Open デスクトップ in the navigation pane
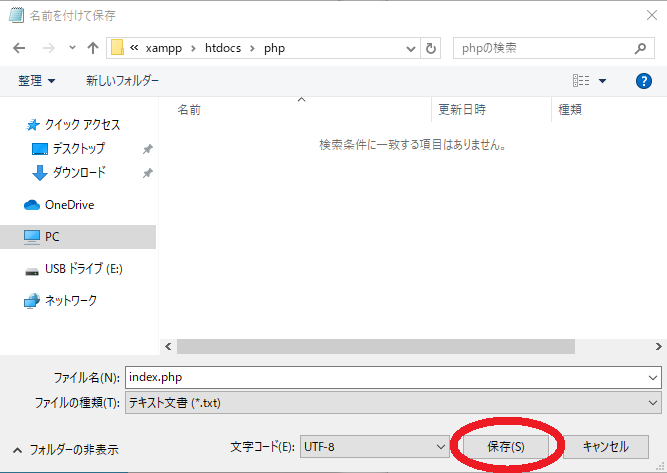Image resolution: width=667 pixels, height=473 pixels. (69, 148)
